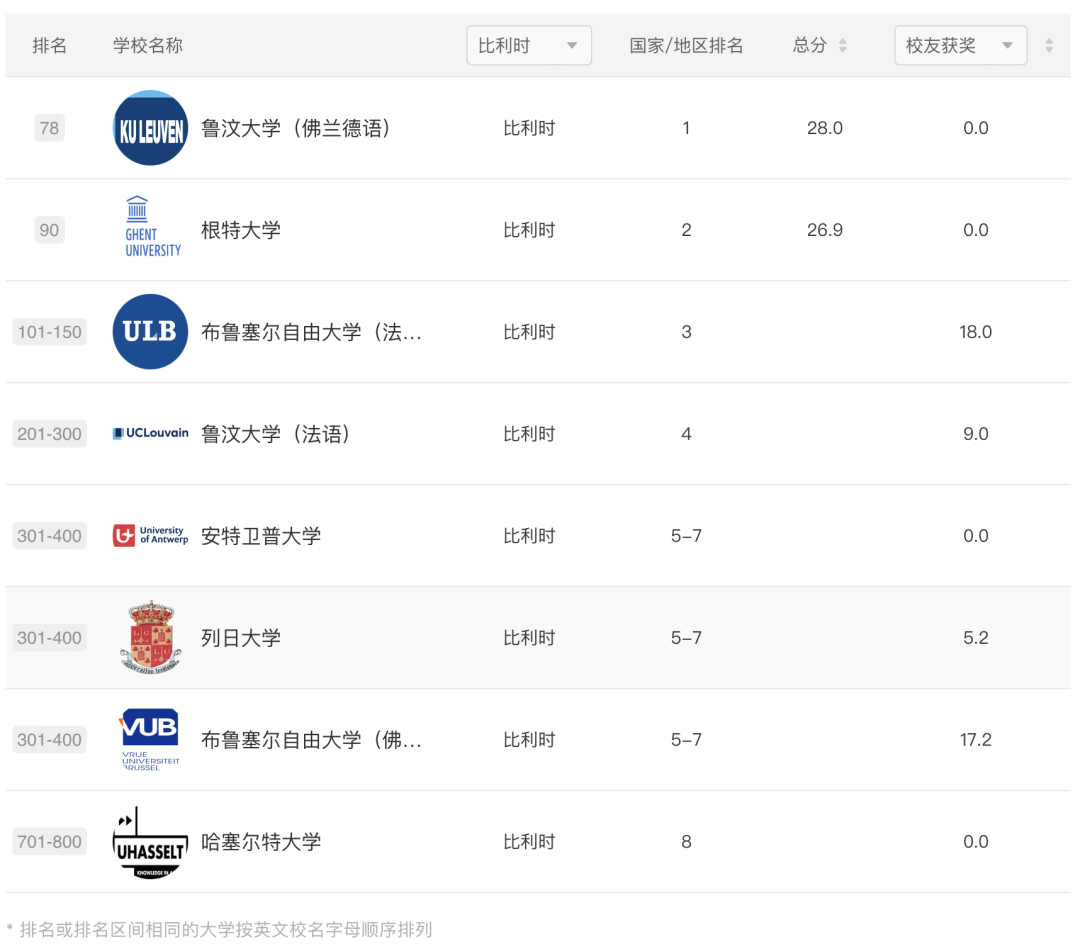Viewport: 1080px width, 944px height.
Task: Click national rank 5-7 in 列日大学 row
Action: (686, 638)
